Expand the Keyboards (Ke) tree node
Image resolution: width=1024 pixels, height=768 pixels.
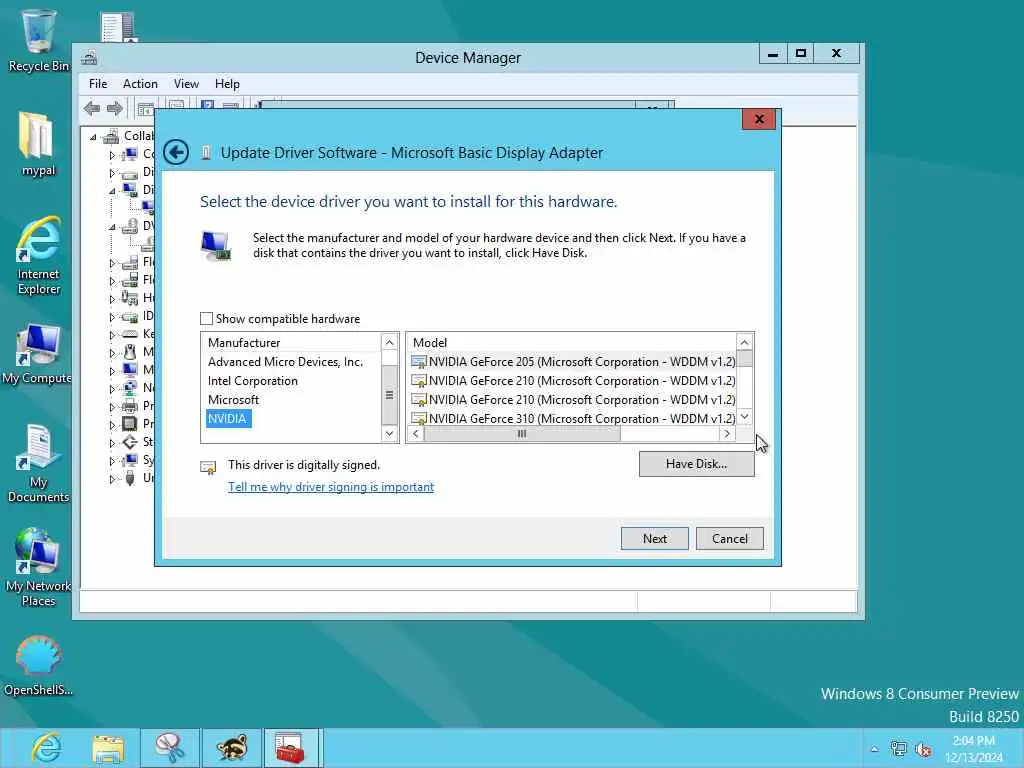pyautogui.click(x=112, y=334)
